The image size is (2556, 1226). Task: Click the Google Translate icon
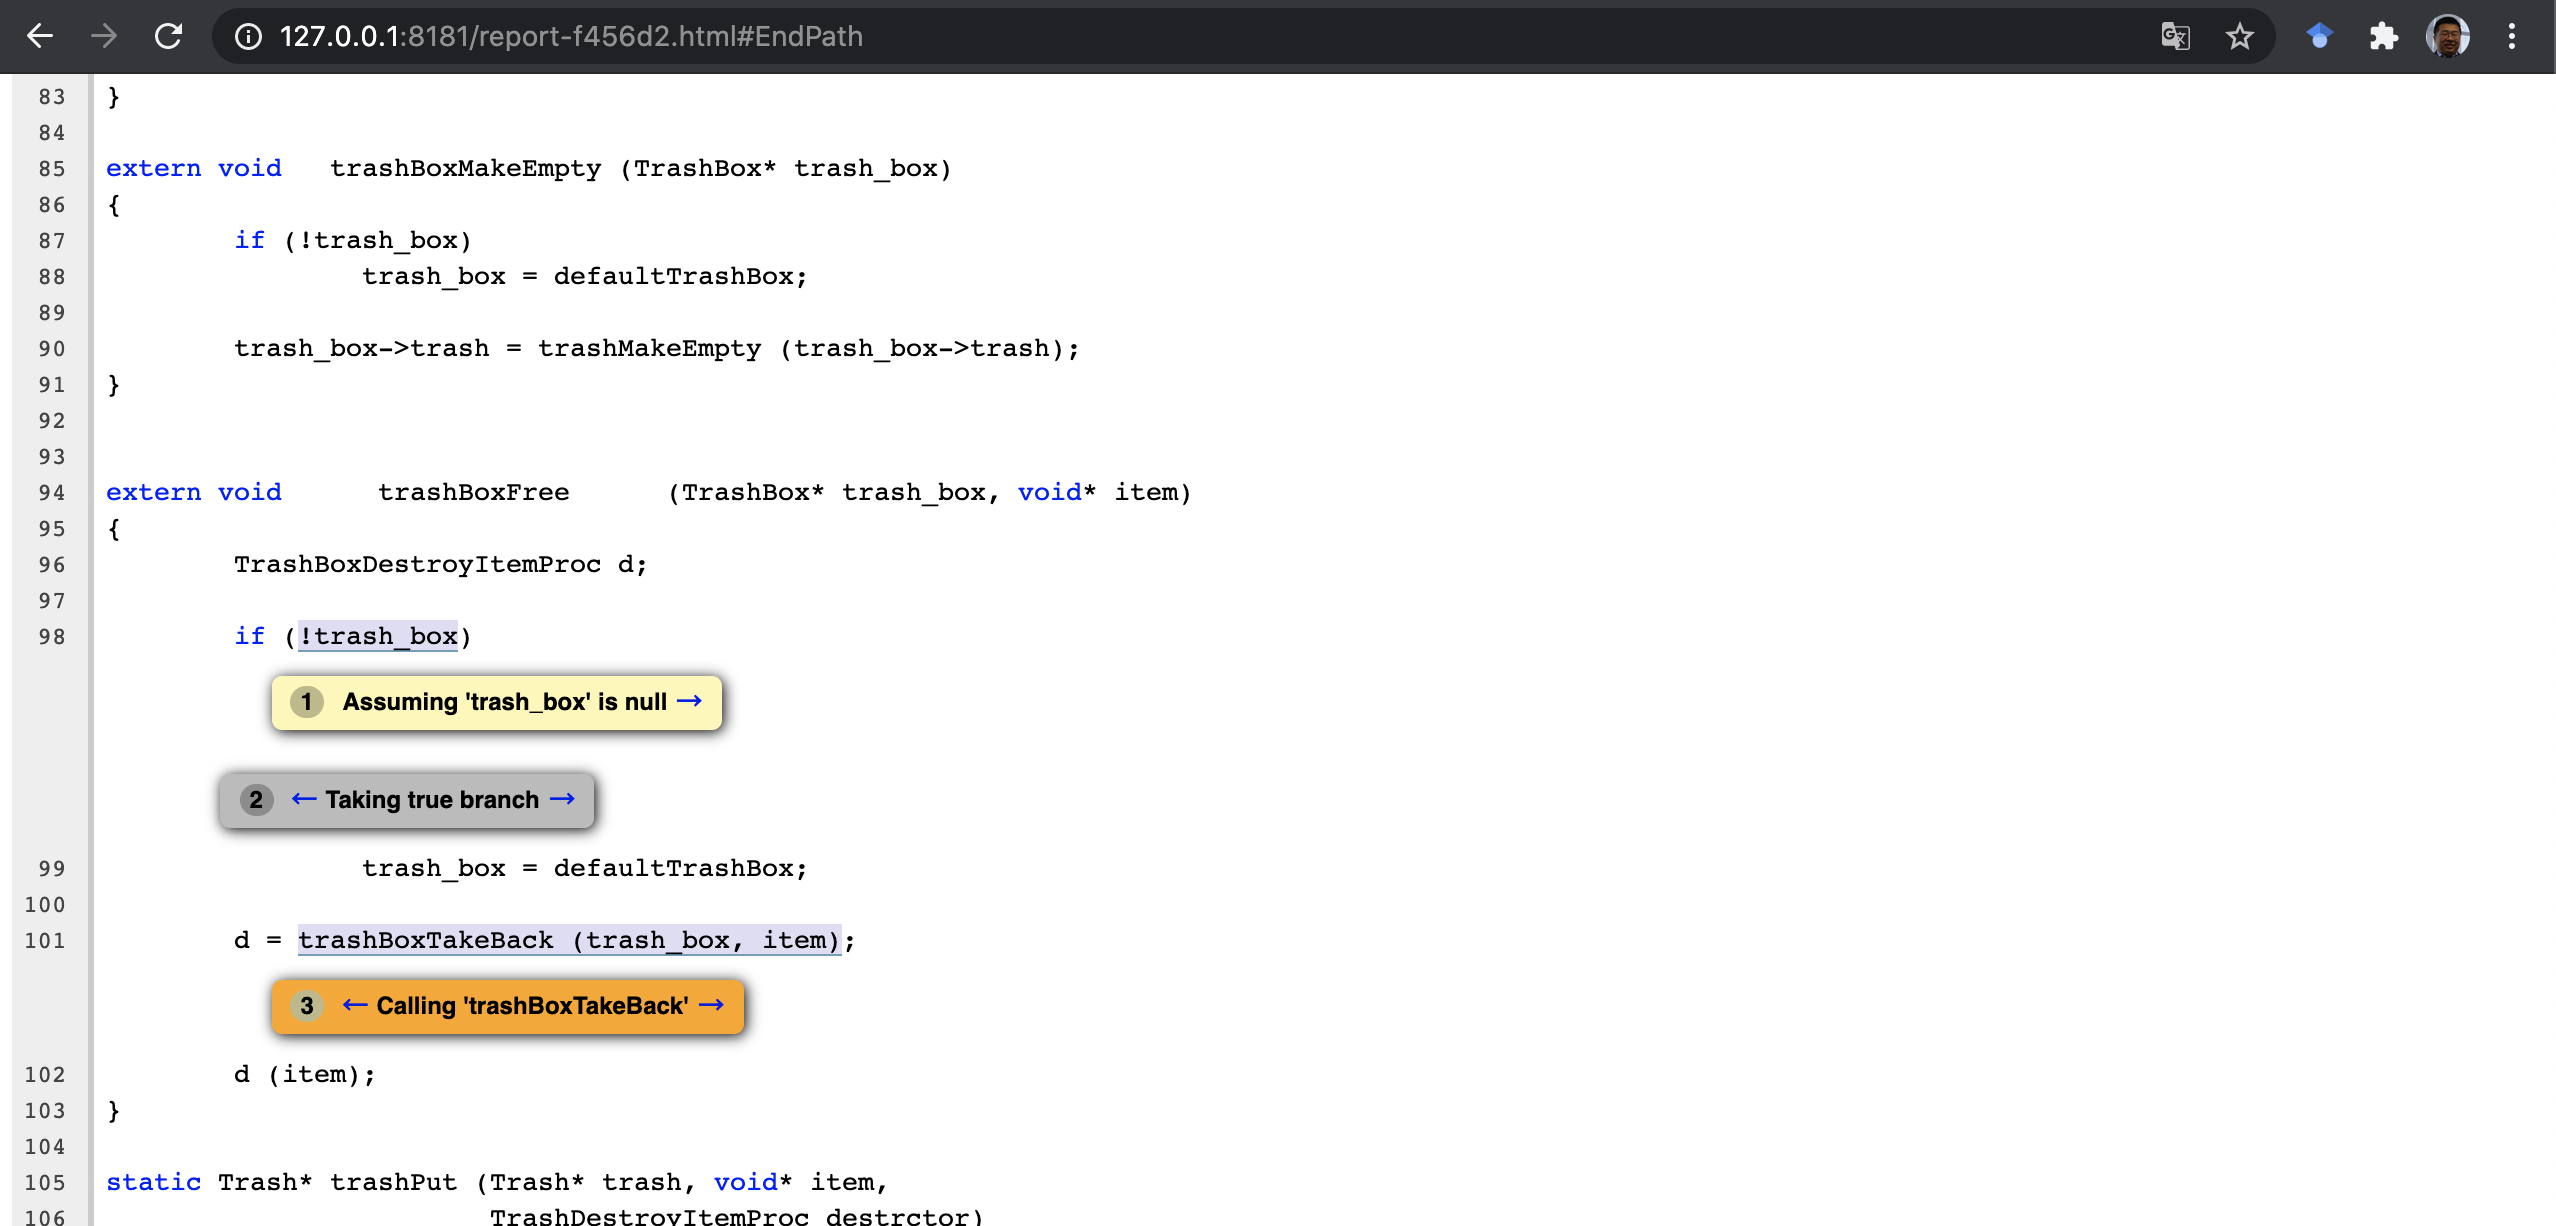pos(2175,37)
